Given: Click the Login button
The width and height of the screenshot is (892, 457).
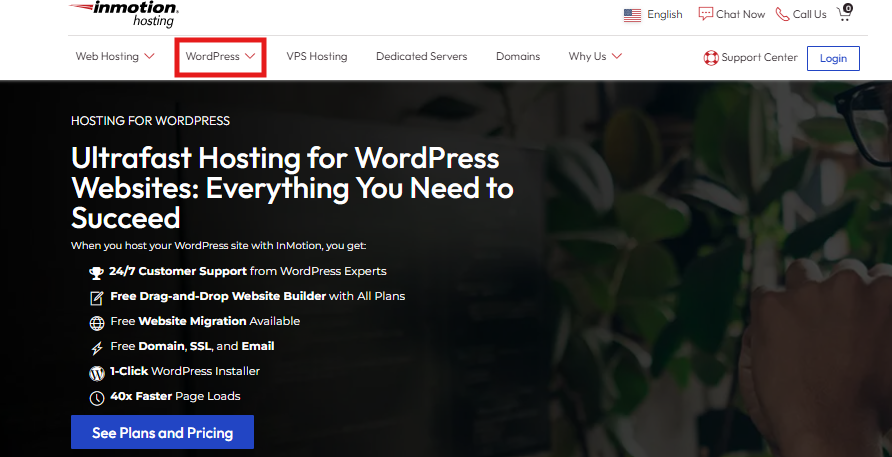Looking at the screenshot, I should tap(833, 58).
